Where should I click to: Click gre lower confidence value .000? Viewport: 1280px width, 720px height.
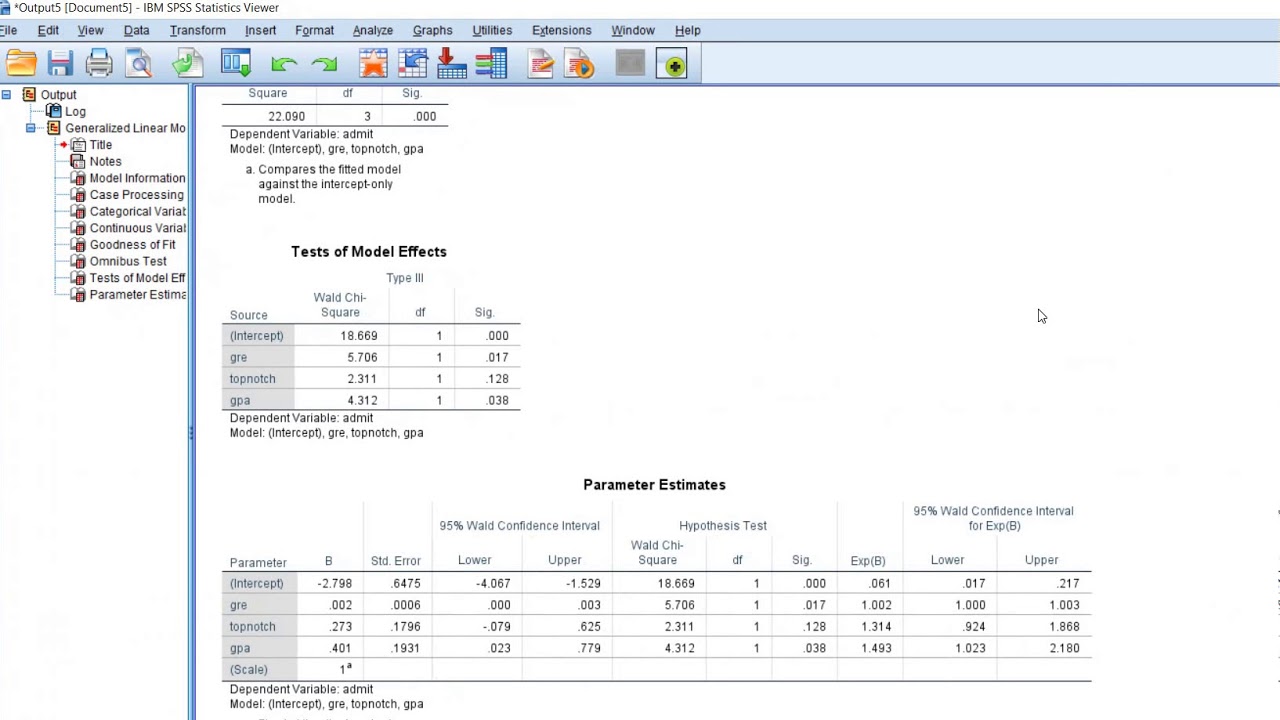click(499, 605)
